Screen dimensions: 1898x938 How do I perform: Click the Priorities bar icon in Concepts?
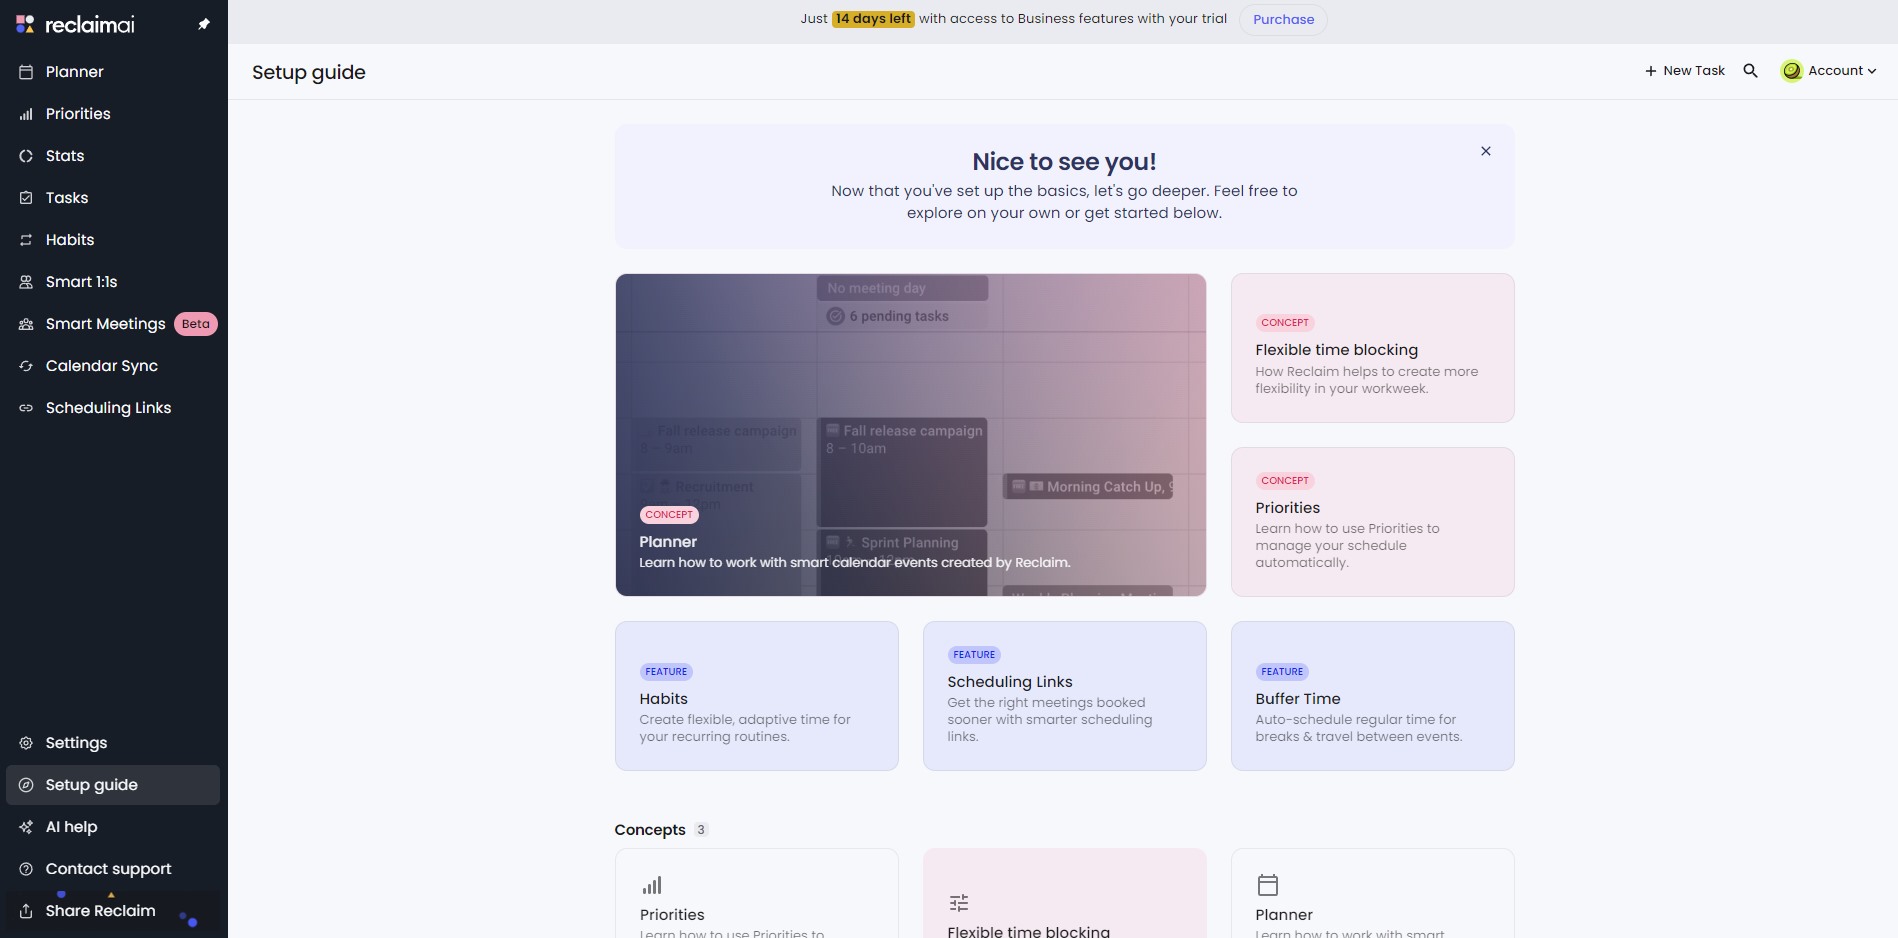652,885
